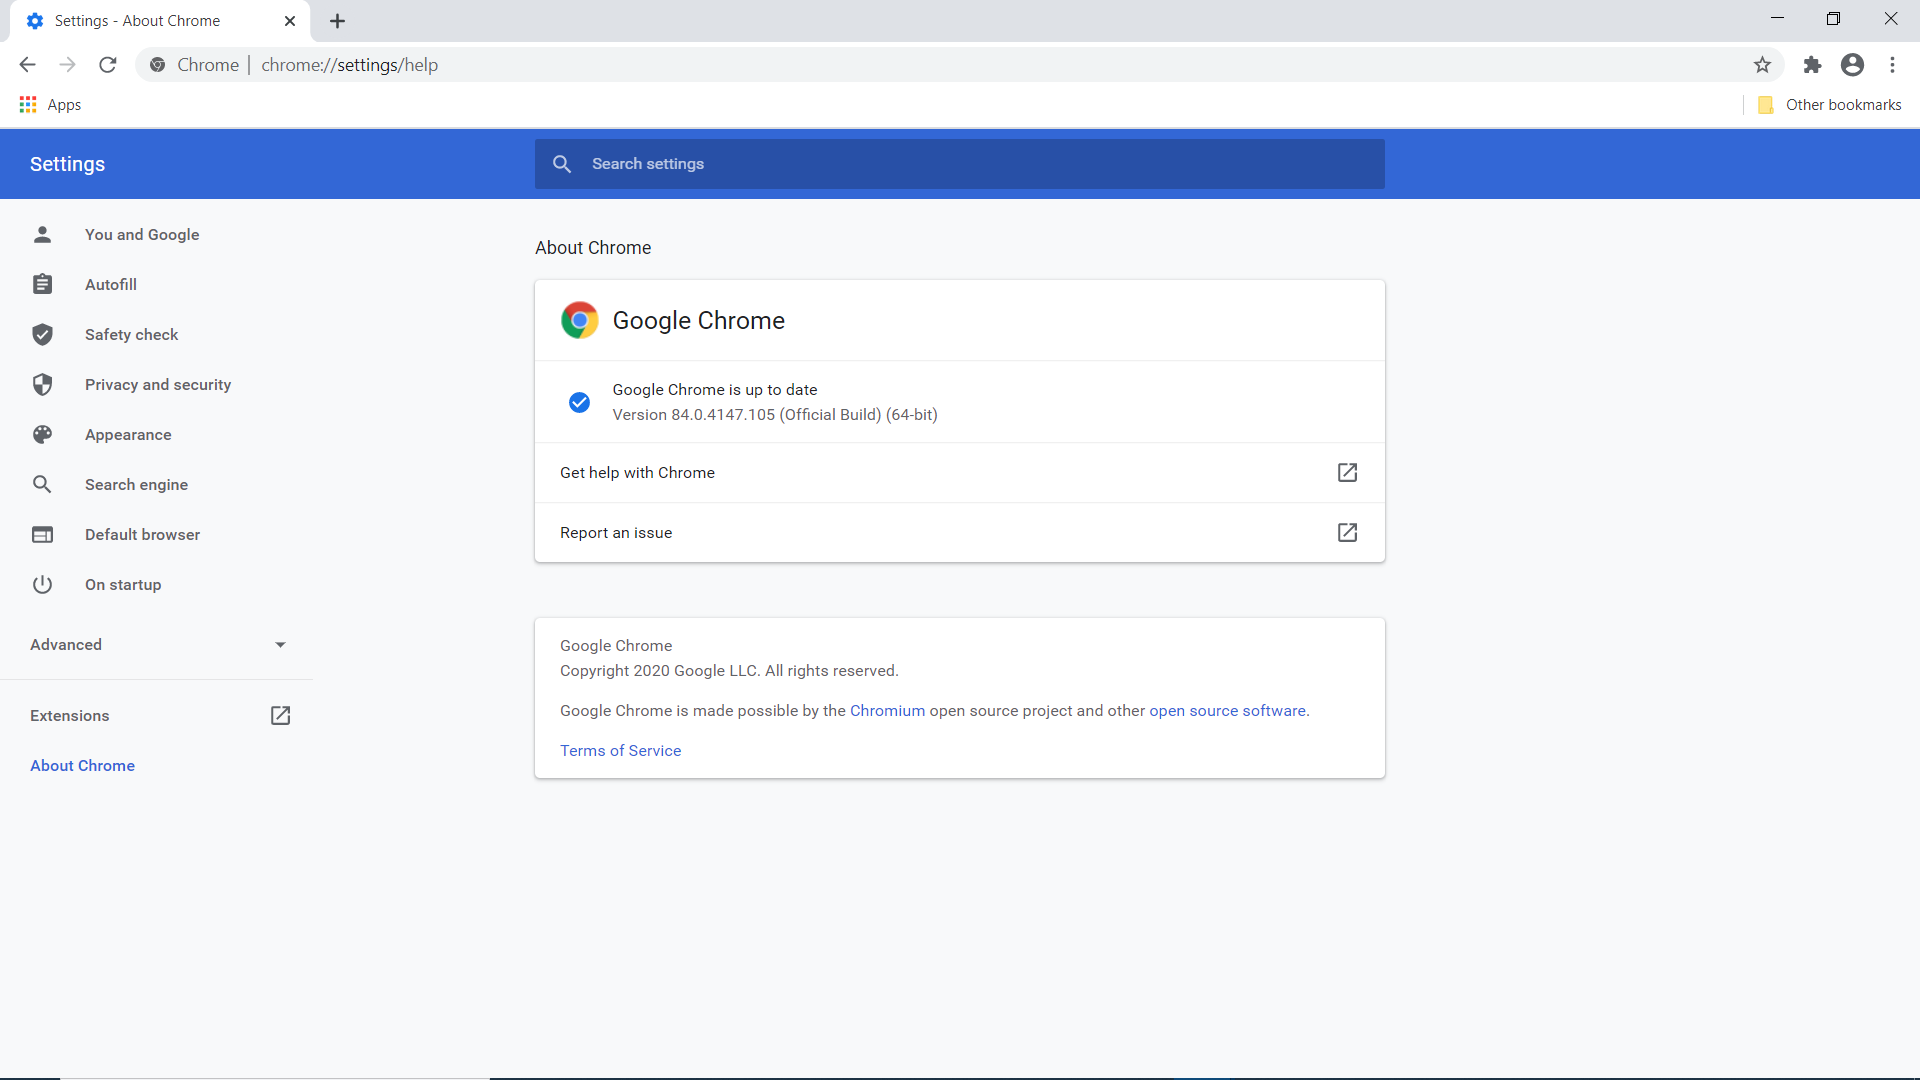Screen dimensions: 1920x1080
Task: Open the open source software link
Action: pos(1227,710)
